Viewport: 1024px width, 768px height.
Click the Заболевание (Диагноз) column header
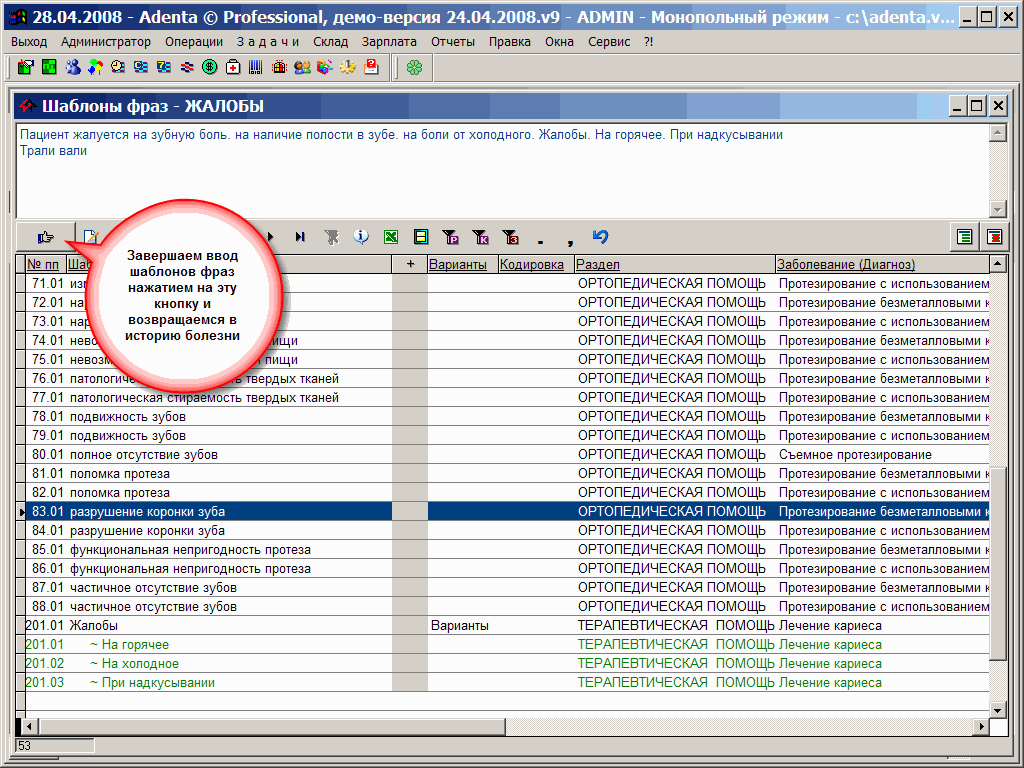pyautogui.click(x=845, y=264)
